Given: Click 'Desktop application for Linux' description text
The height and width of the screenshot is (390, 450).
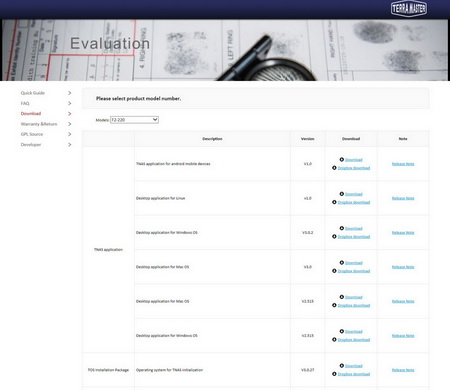Looking at the screenshot, I should click(x=160, y=198).
